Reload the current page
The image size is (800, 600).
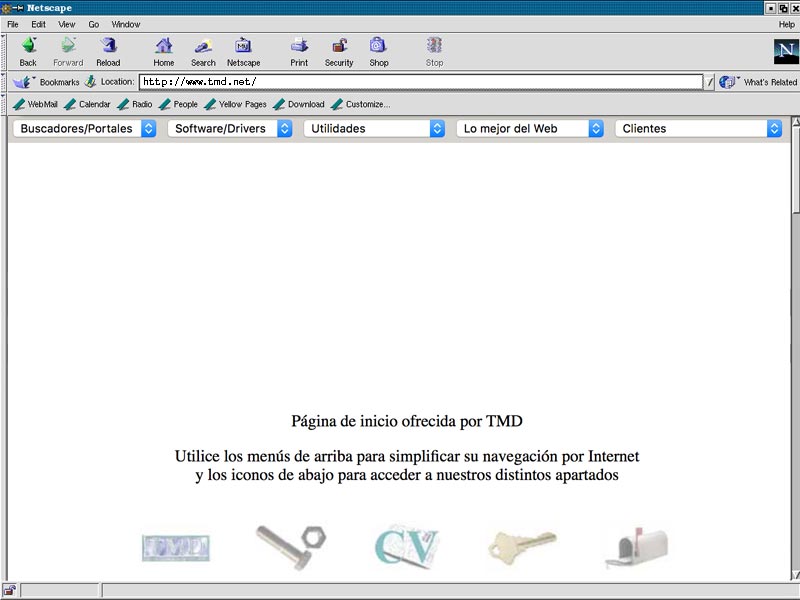pos(108,46)
